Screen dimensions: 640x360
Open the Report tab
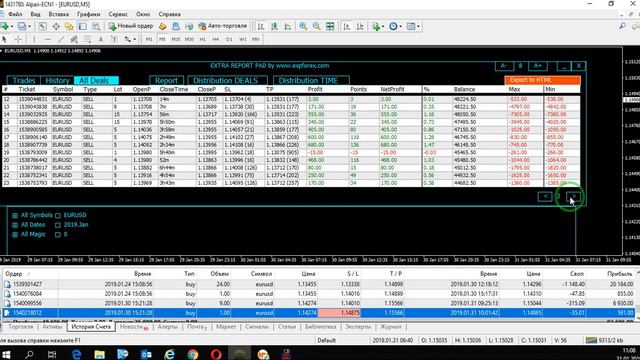[x=167, y=80]
